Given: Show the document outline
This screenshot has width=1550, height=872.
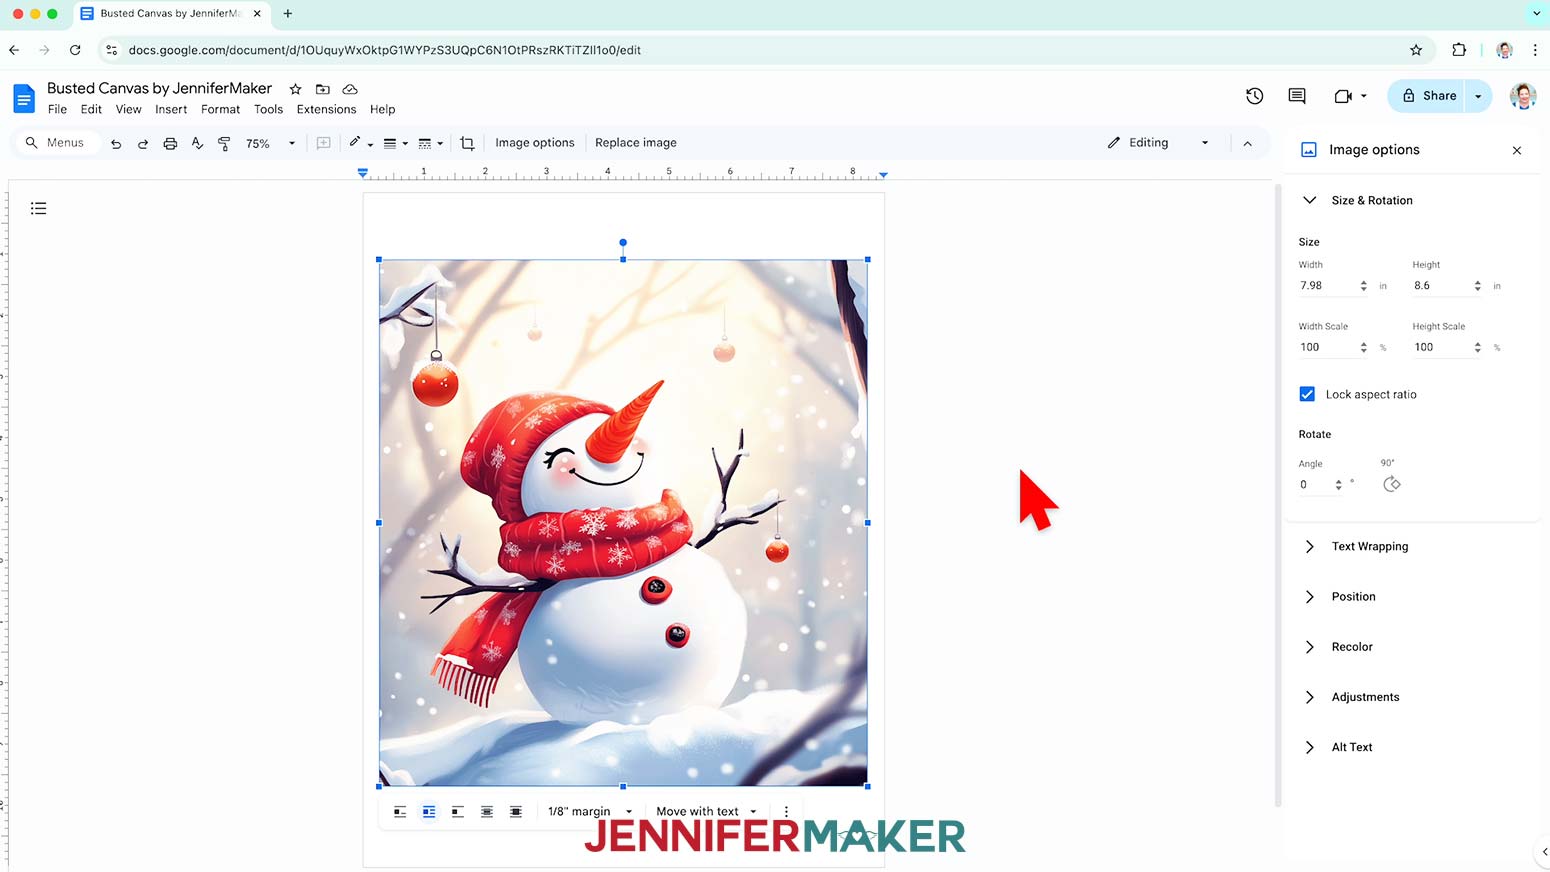Looking at the screenshot, I should tap(38, 208).
